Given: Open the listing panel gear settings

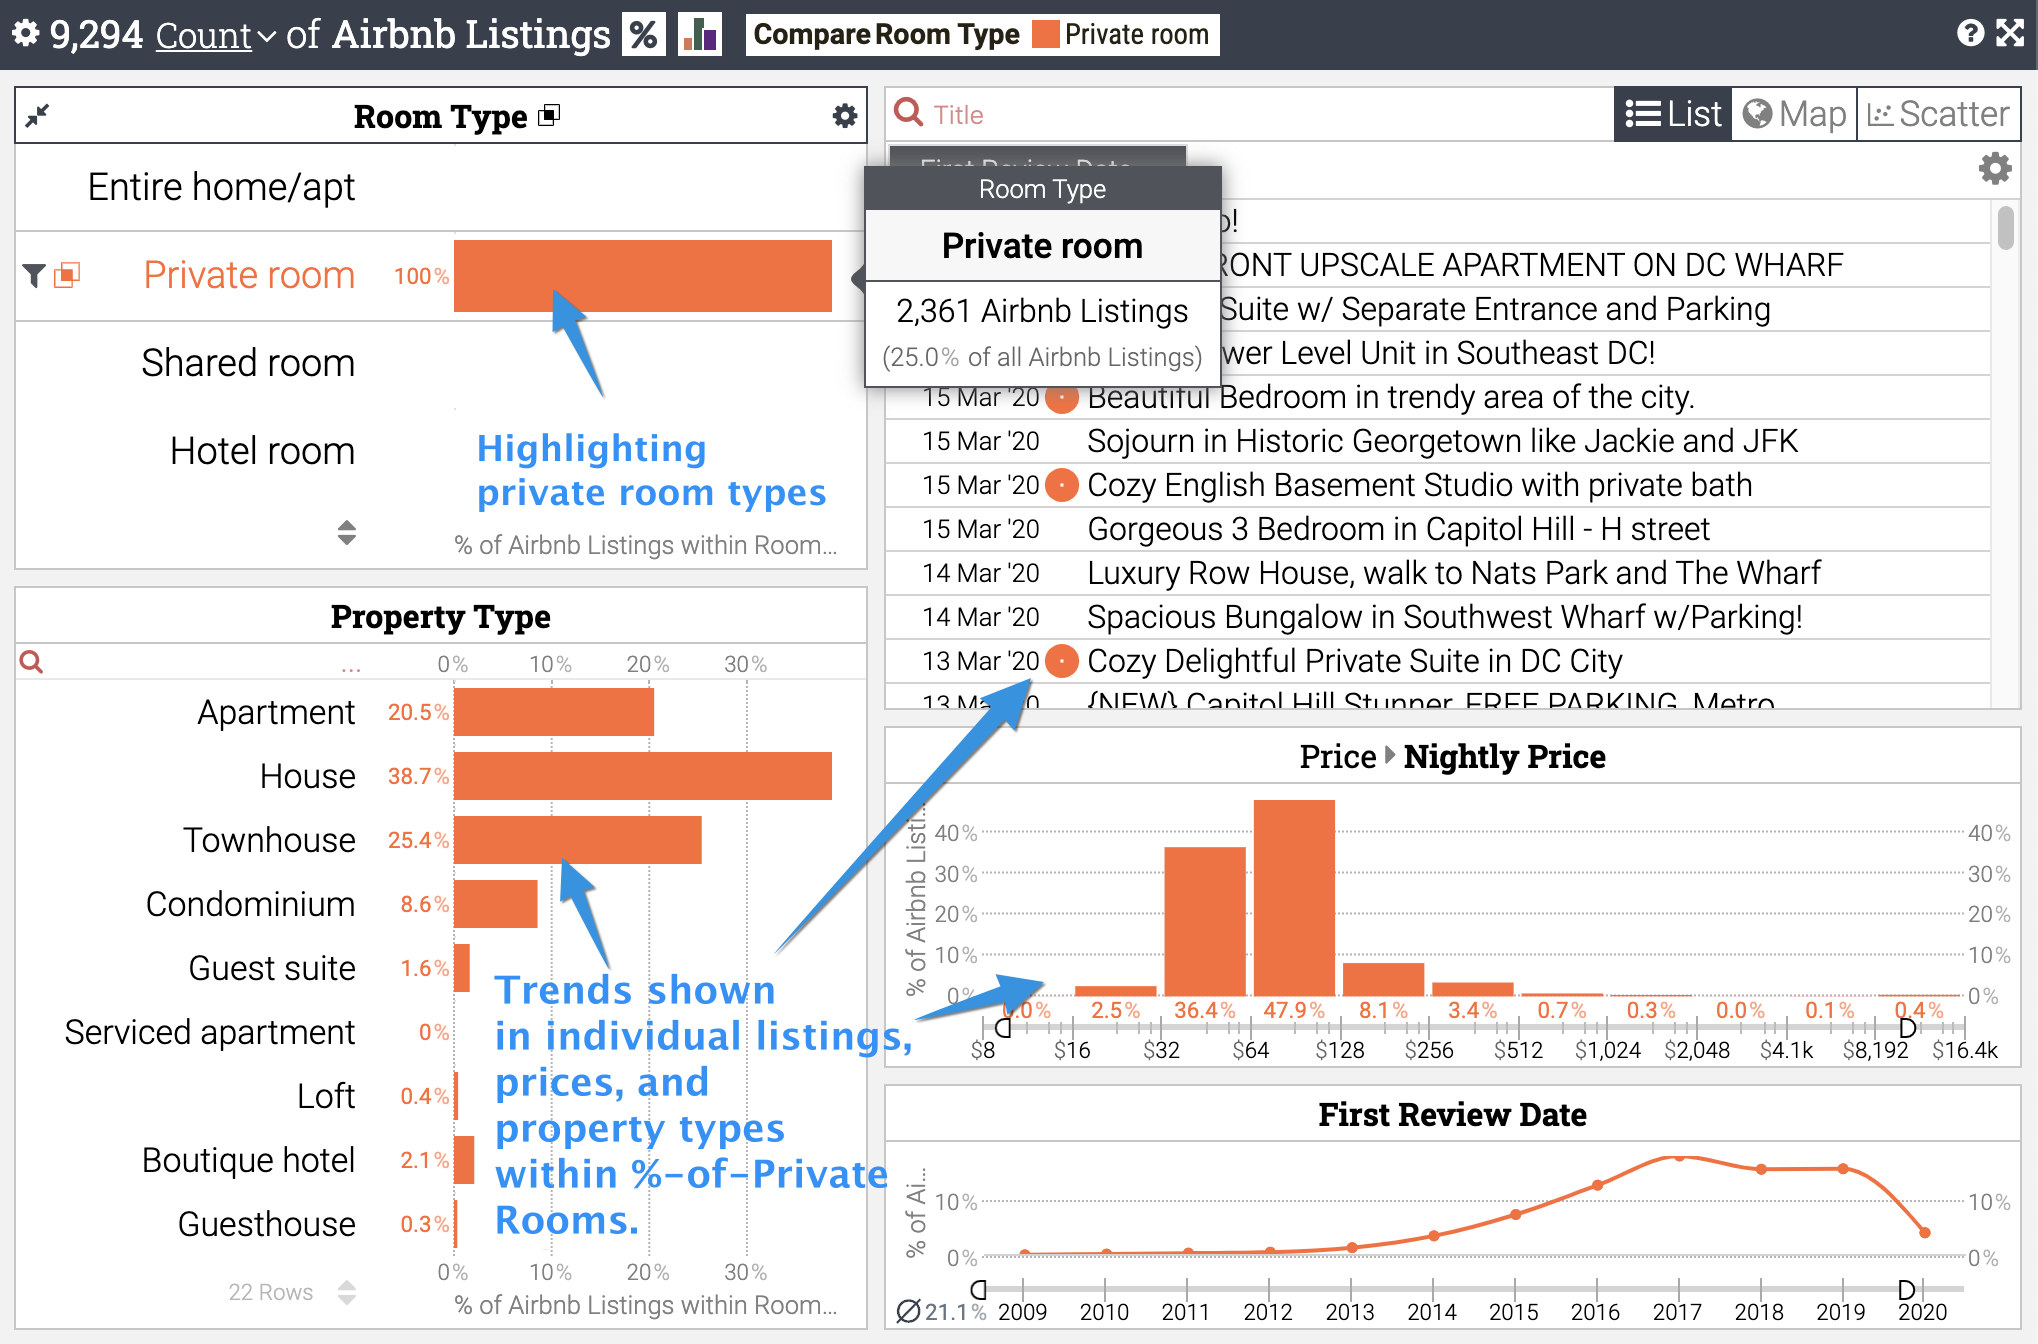Looking at the screenshot, I should click(x=1995, y=168).
